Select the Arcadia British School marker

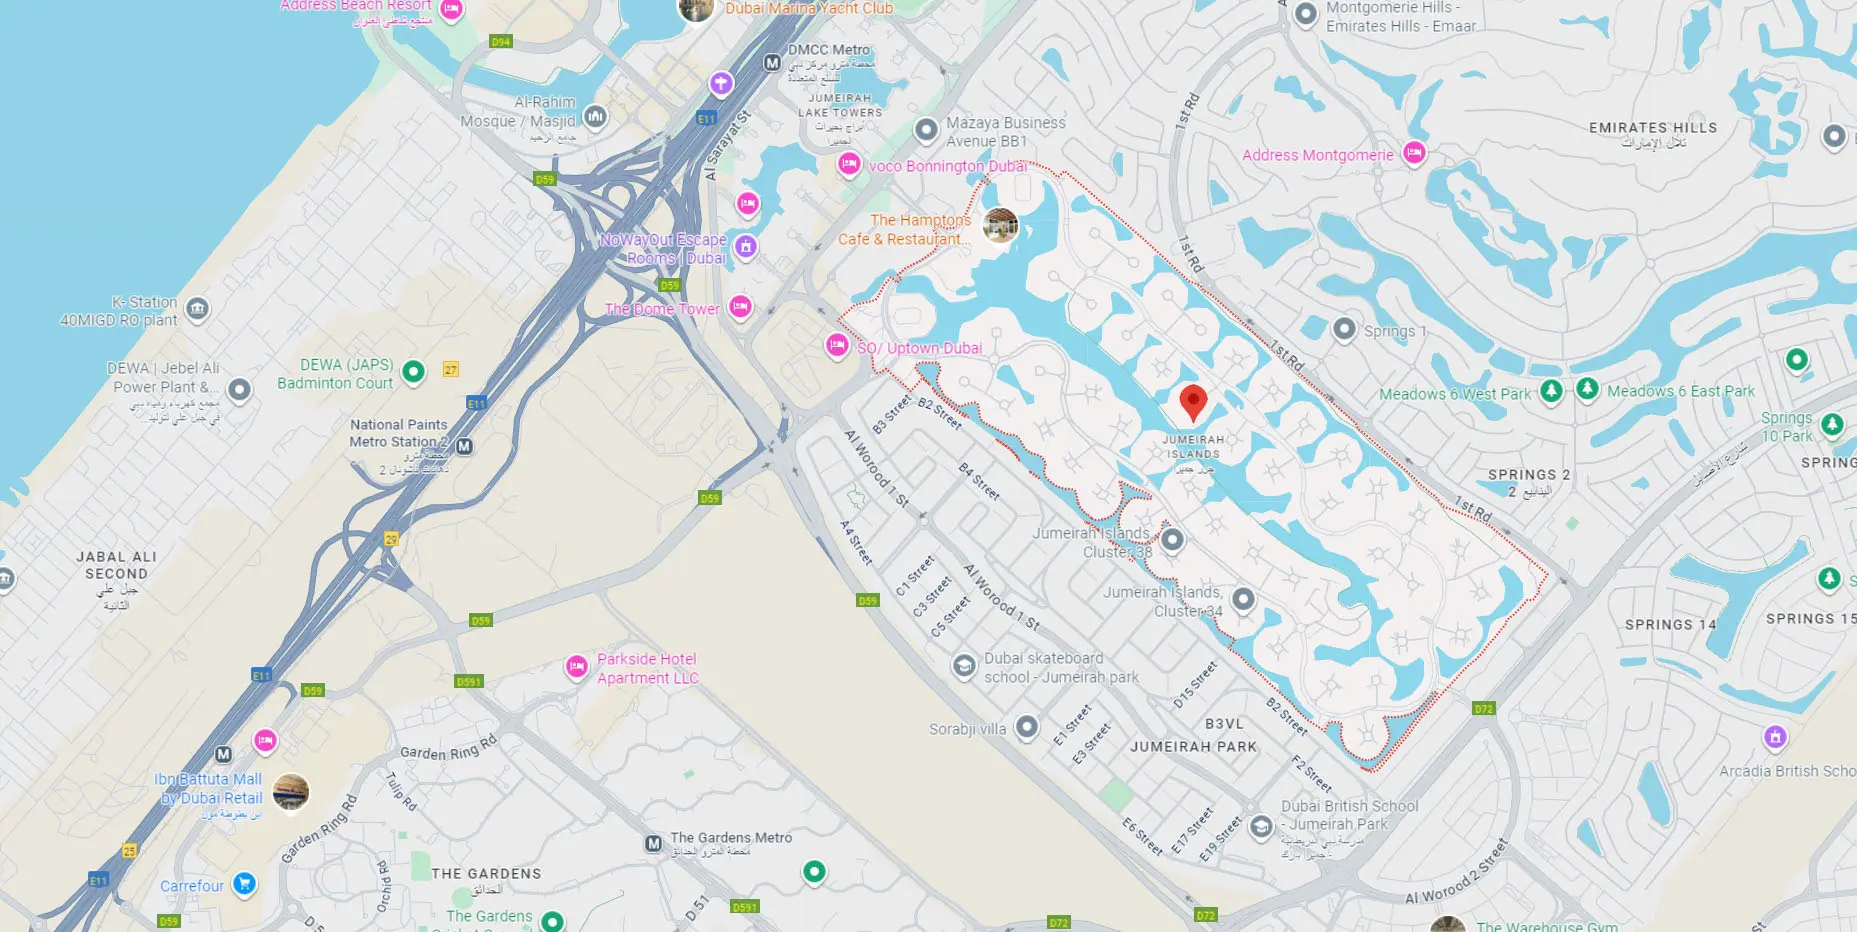coord(1775,738)
